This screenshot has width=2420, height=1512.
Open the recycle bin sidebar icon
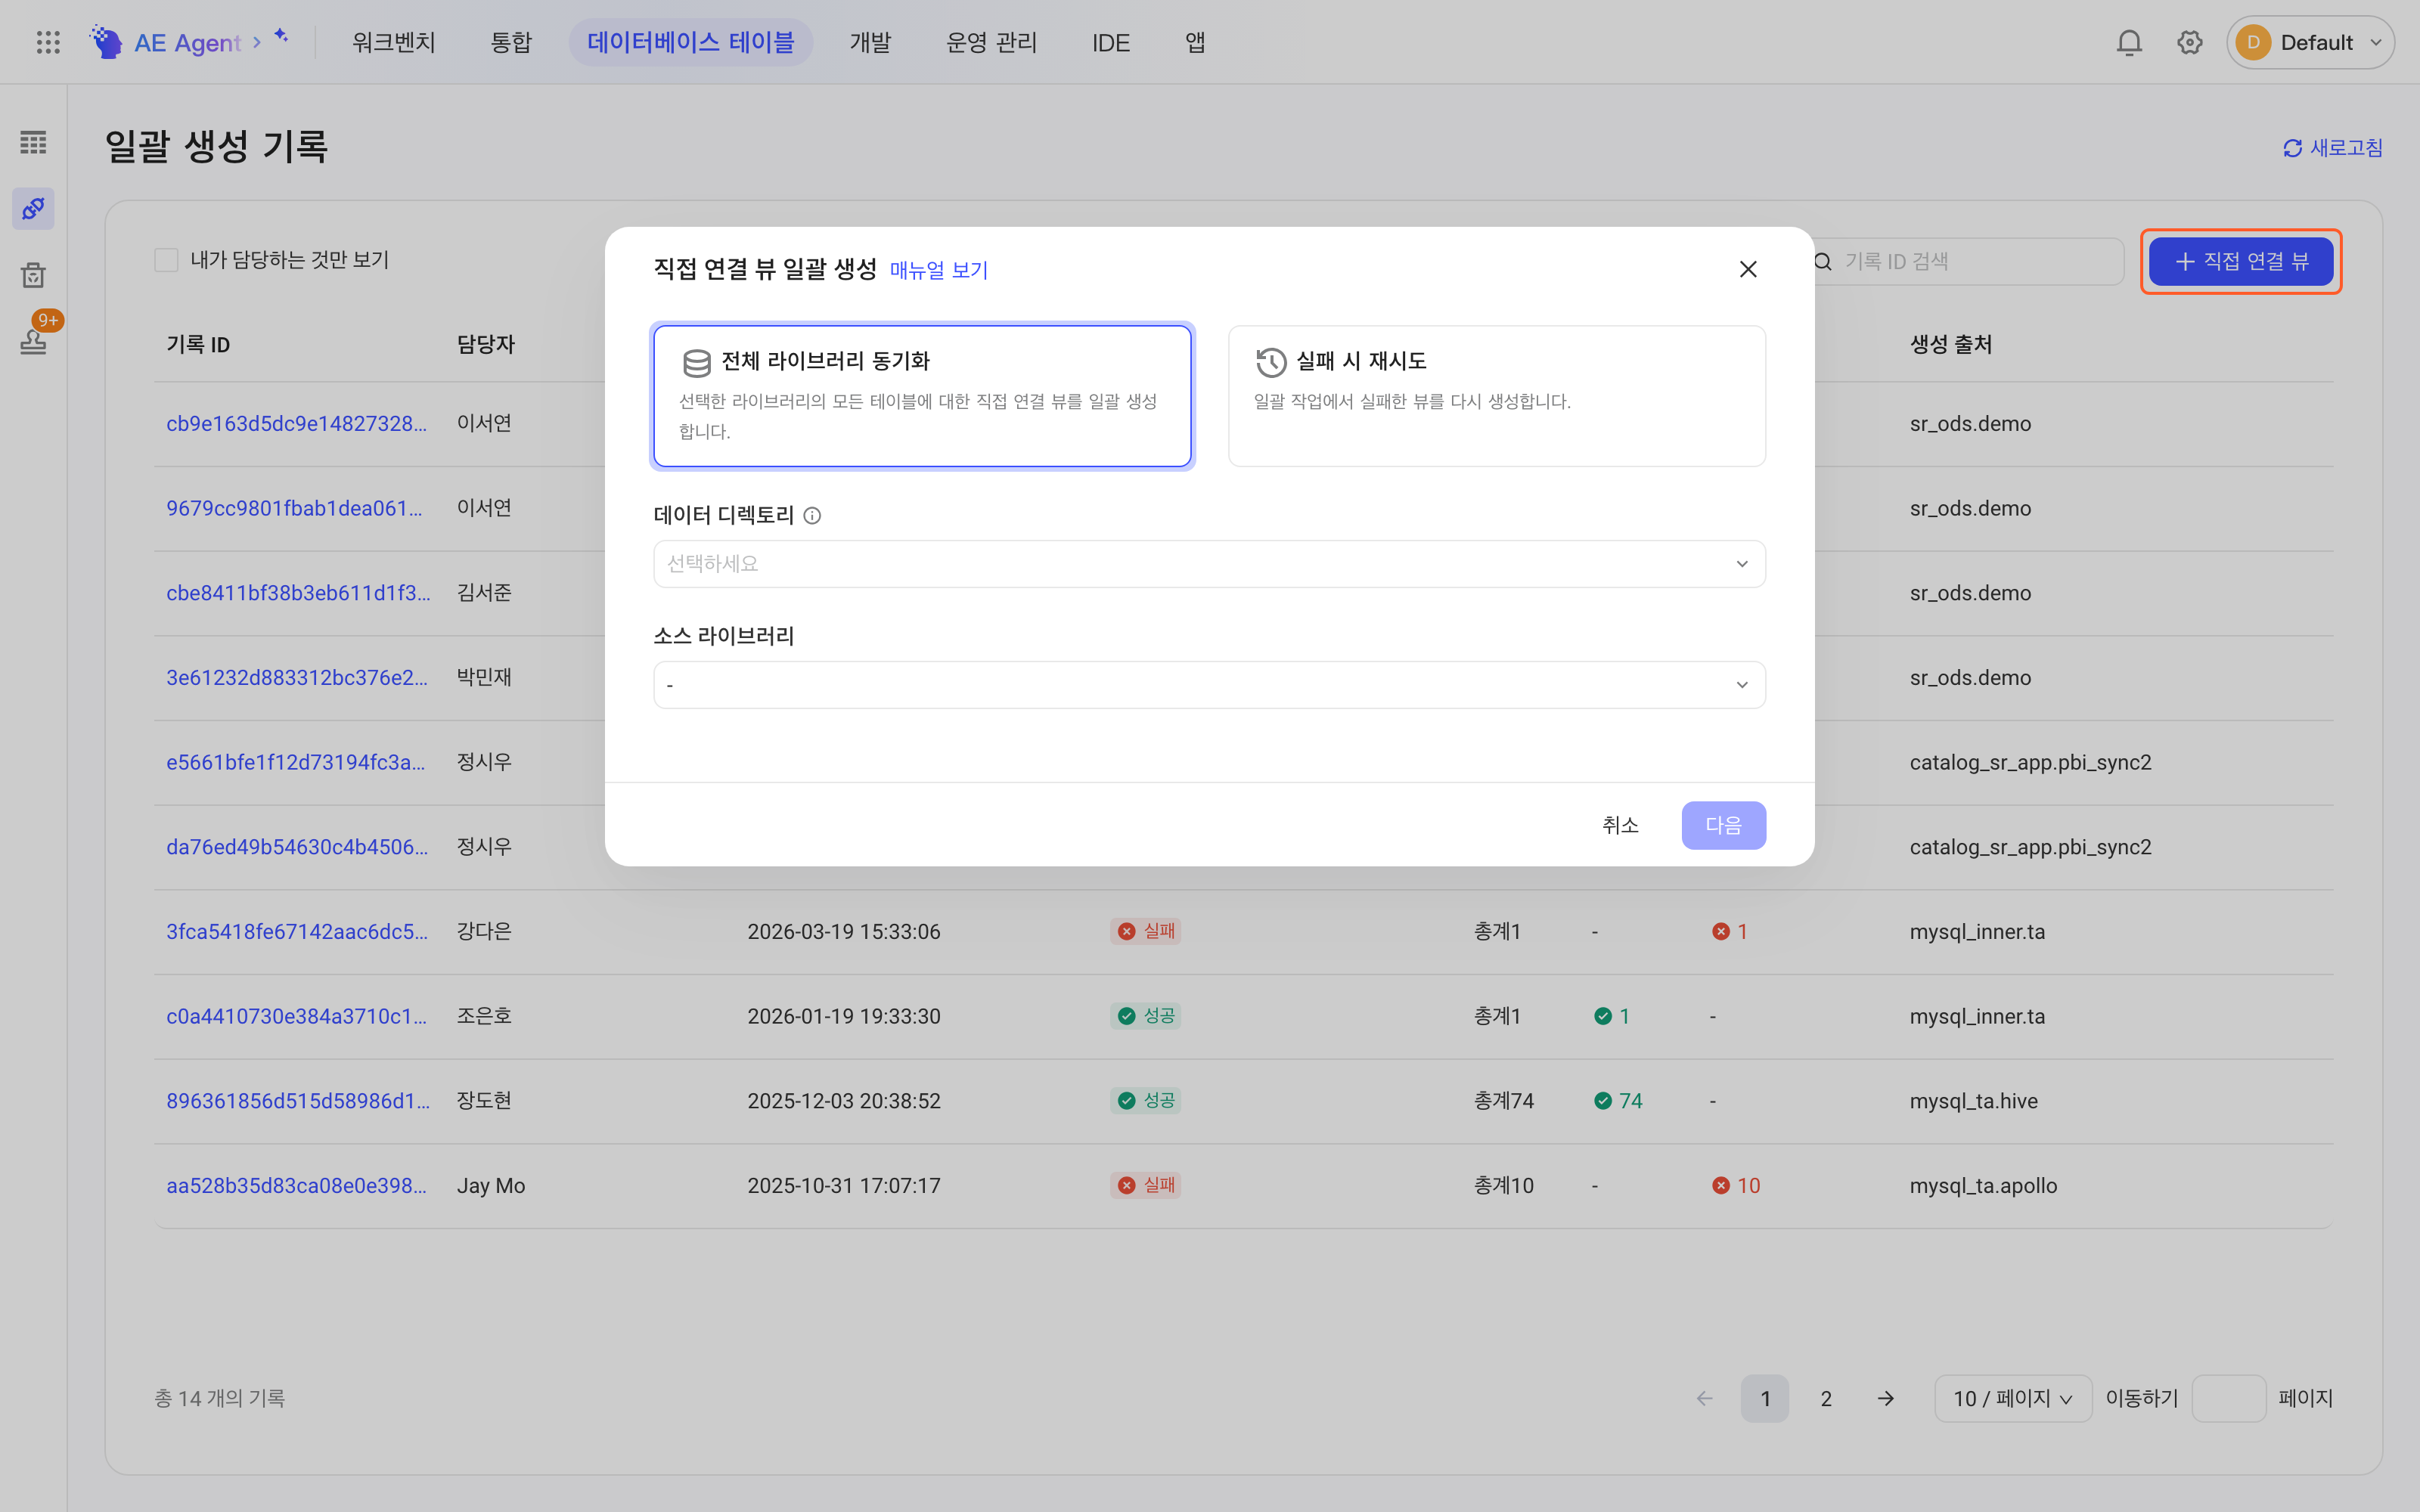click(33, 275)
